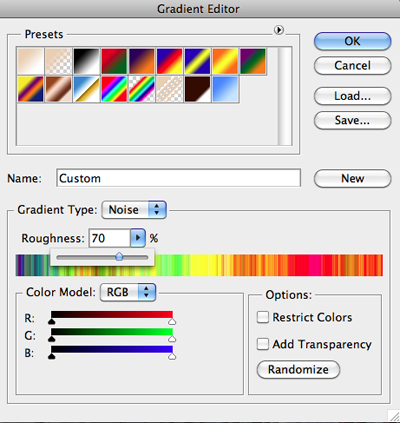Click the white G channel slider handle
This screenshot has height=423, width=400.
[172, 339]
